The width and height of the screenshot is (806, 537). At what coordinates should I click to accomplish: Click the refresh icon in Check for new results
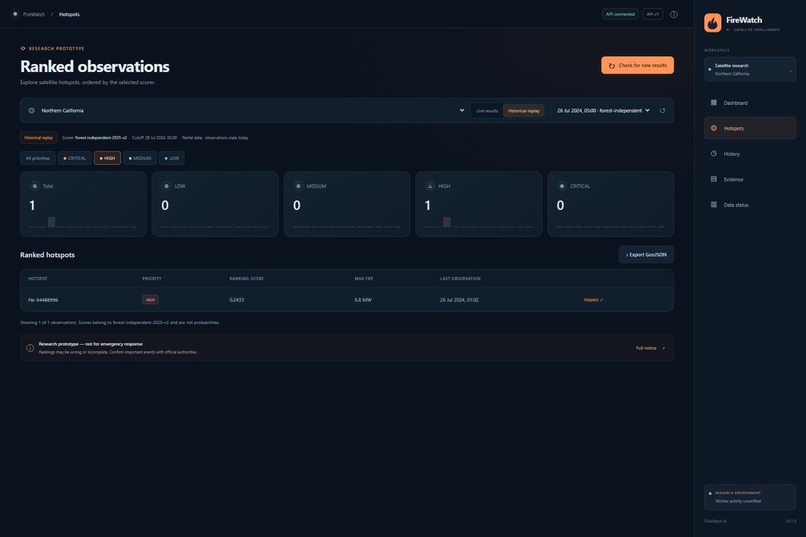(612, 66)
